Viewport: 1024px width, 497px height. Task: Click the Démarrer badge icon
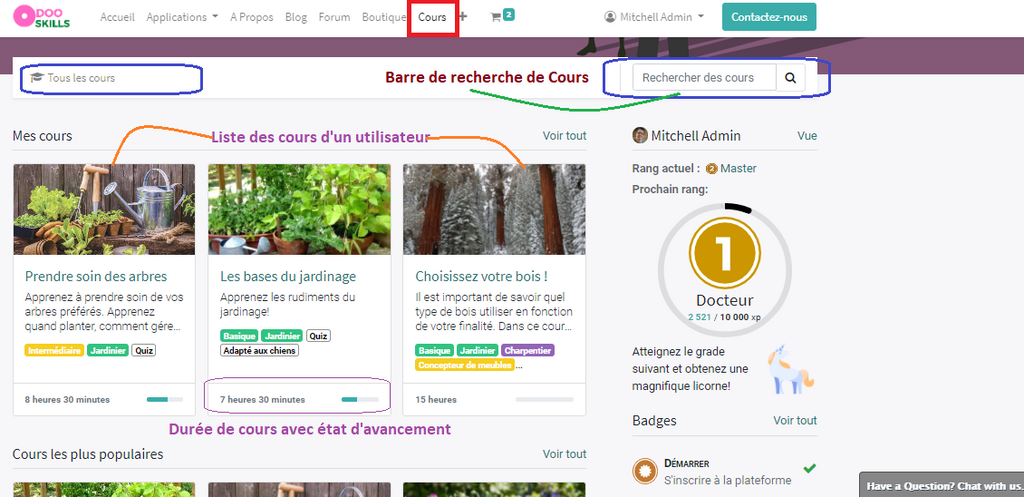645,471
